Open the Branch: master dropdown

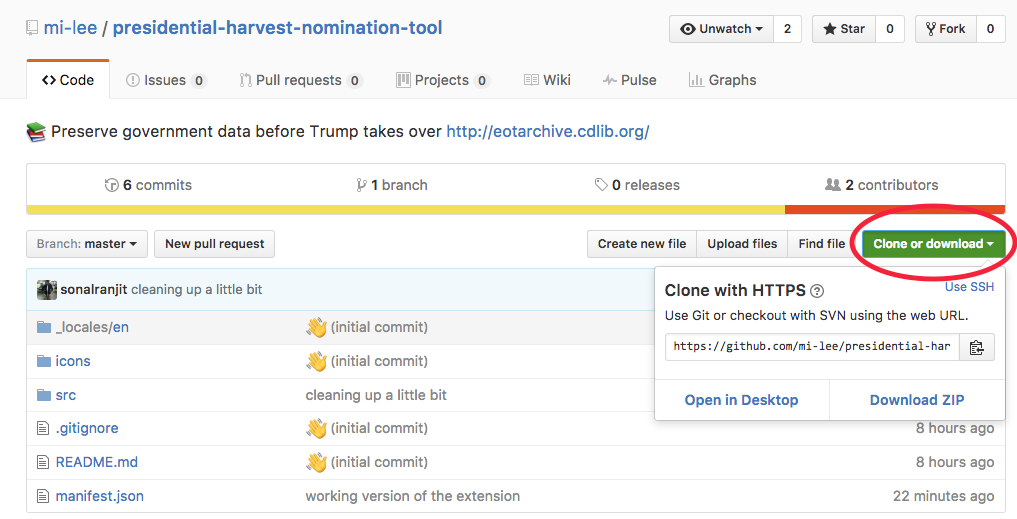(x=87, y=244)
